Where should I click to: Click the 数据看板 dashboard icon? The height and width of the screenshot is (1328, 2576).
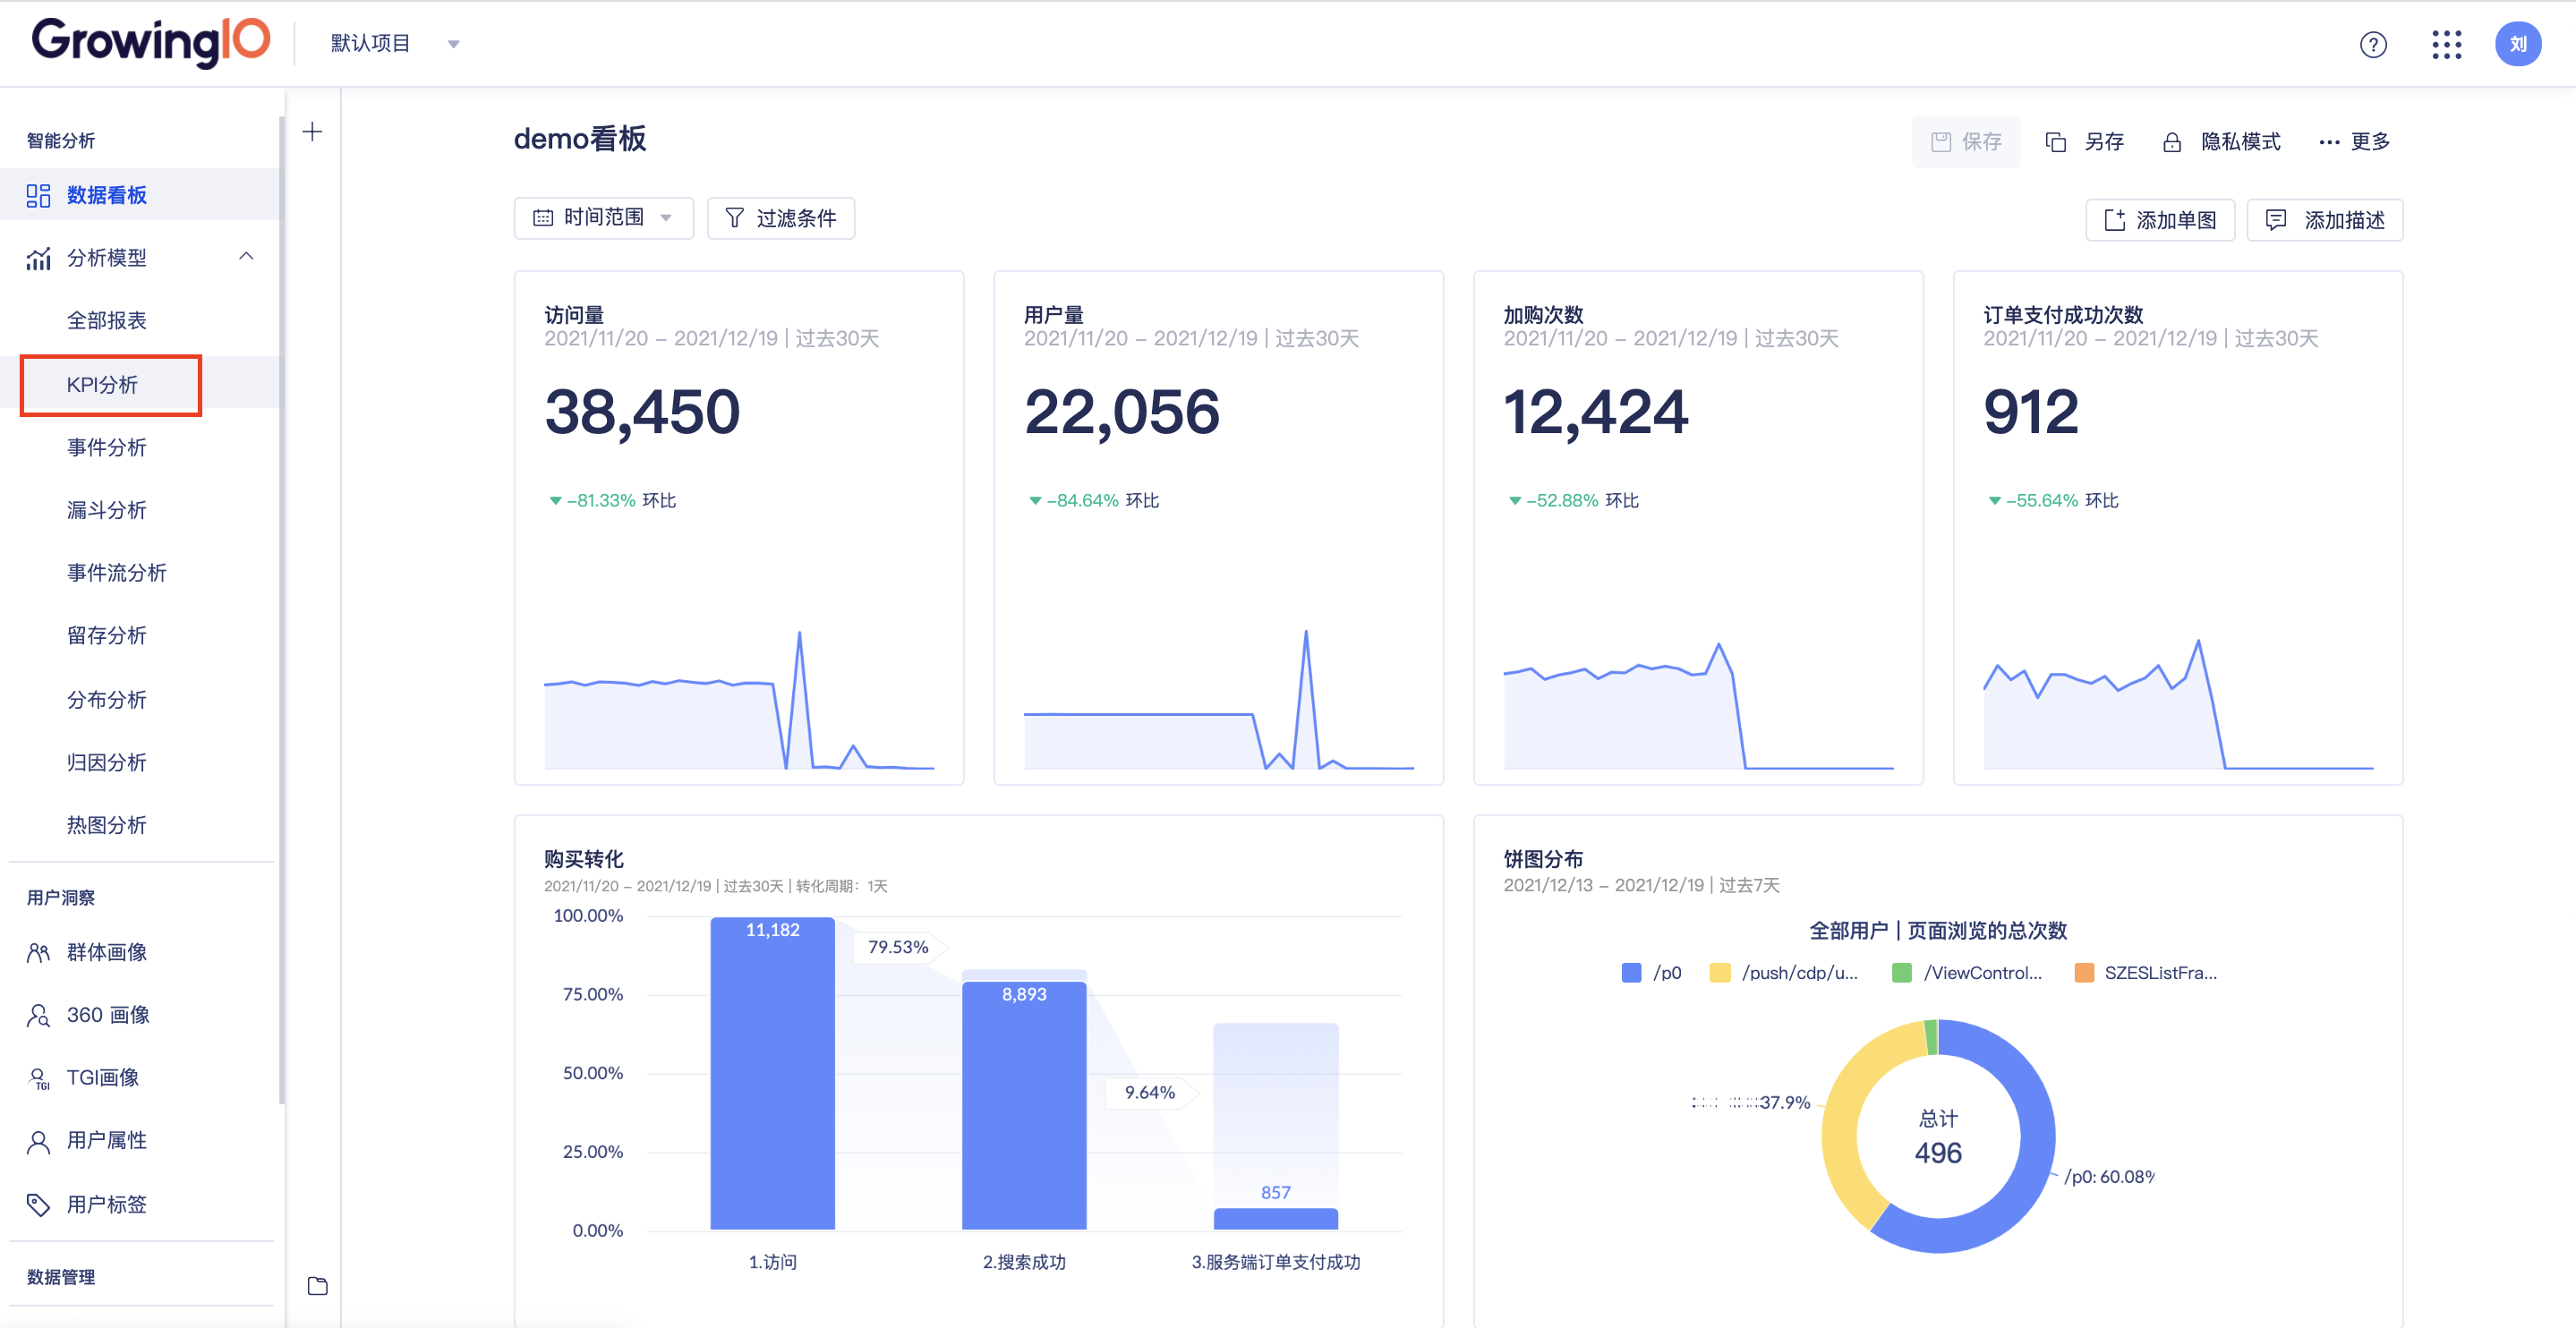(38, 196)
